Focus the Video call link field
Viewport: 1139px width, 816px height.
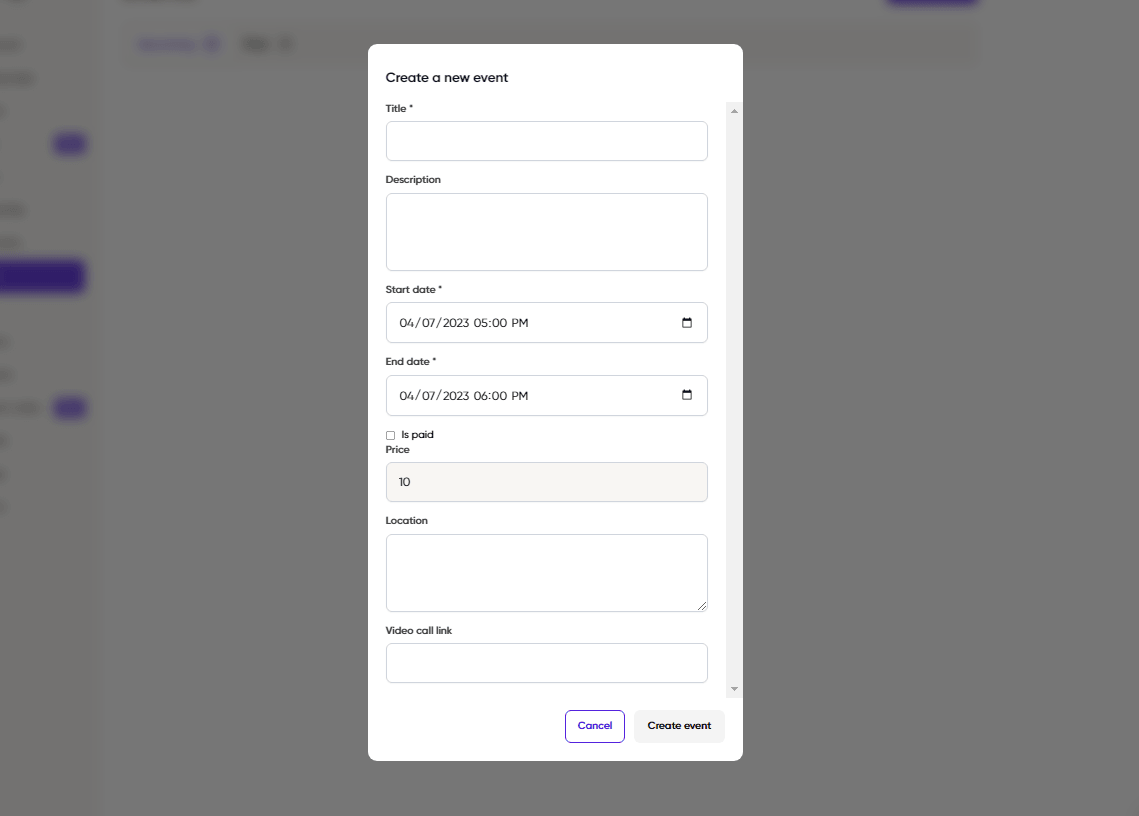coord(546,663)
